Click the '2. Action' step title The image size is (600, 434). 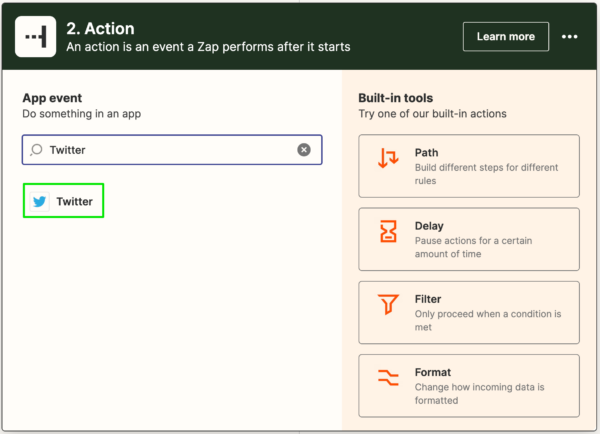pyautogui.click(x=100, y=29)
